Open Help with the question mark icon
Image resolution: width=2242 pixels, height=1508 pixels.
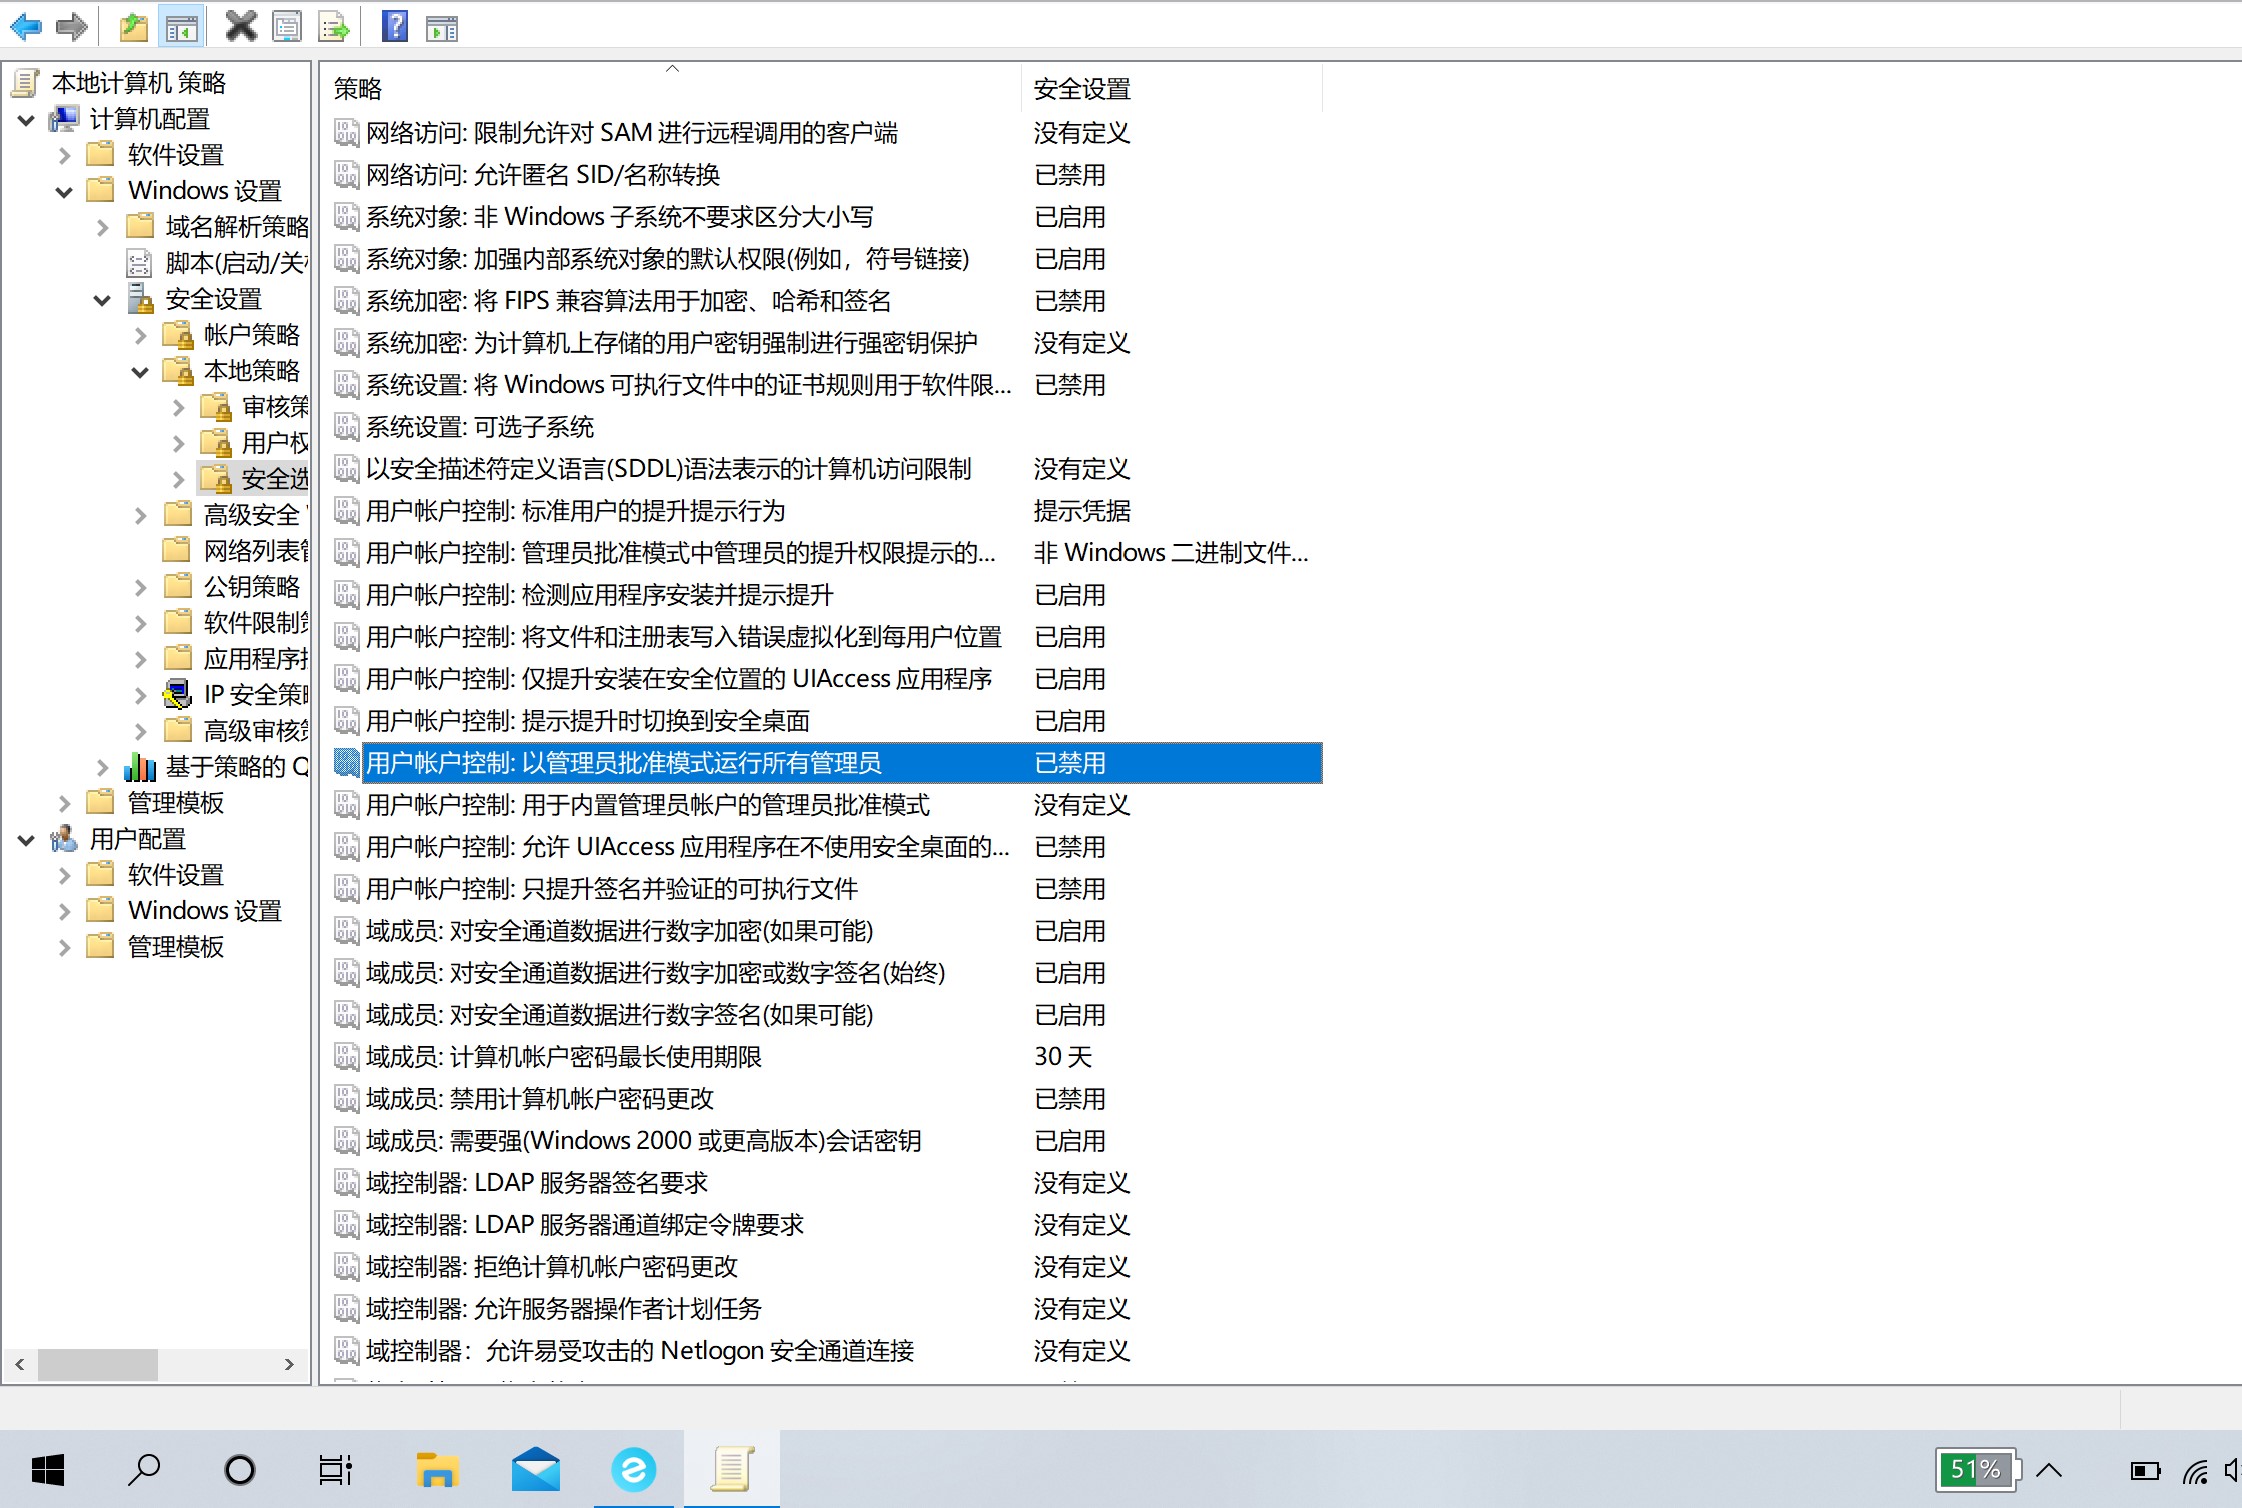395,27
